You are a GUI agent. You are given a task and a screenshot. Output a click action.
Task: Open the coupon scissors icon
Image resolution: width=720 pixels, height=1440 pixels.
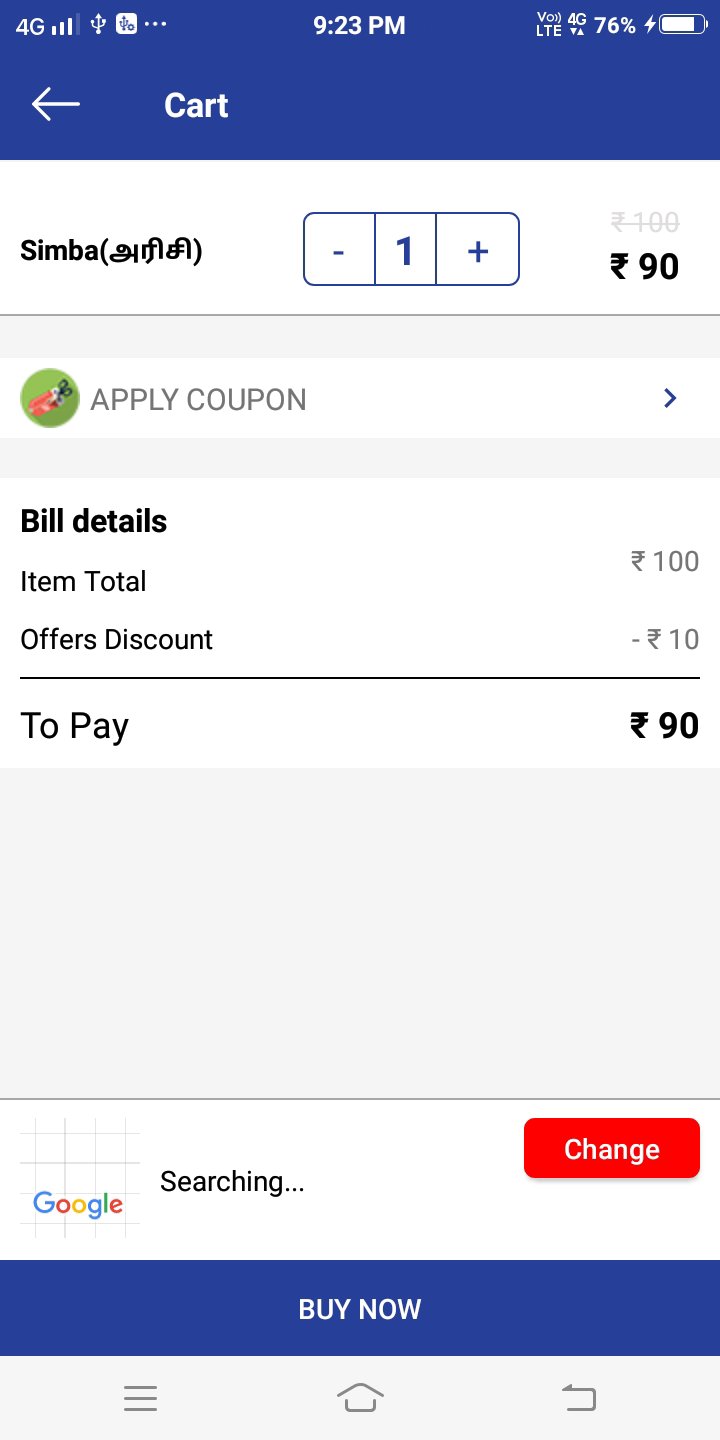50,398
